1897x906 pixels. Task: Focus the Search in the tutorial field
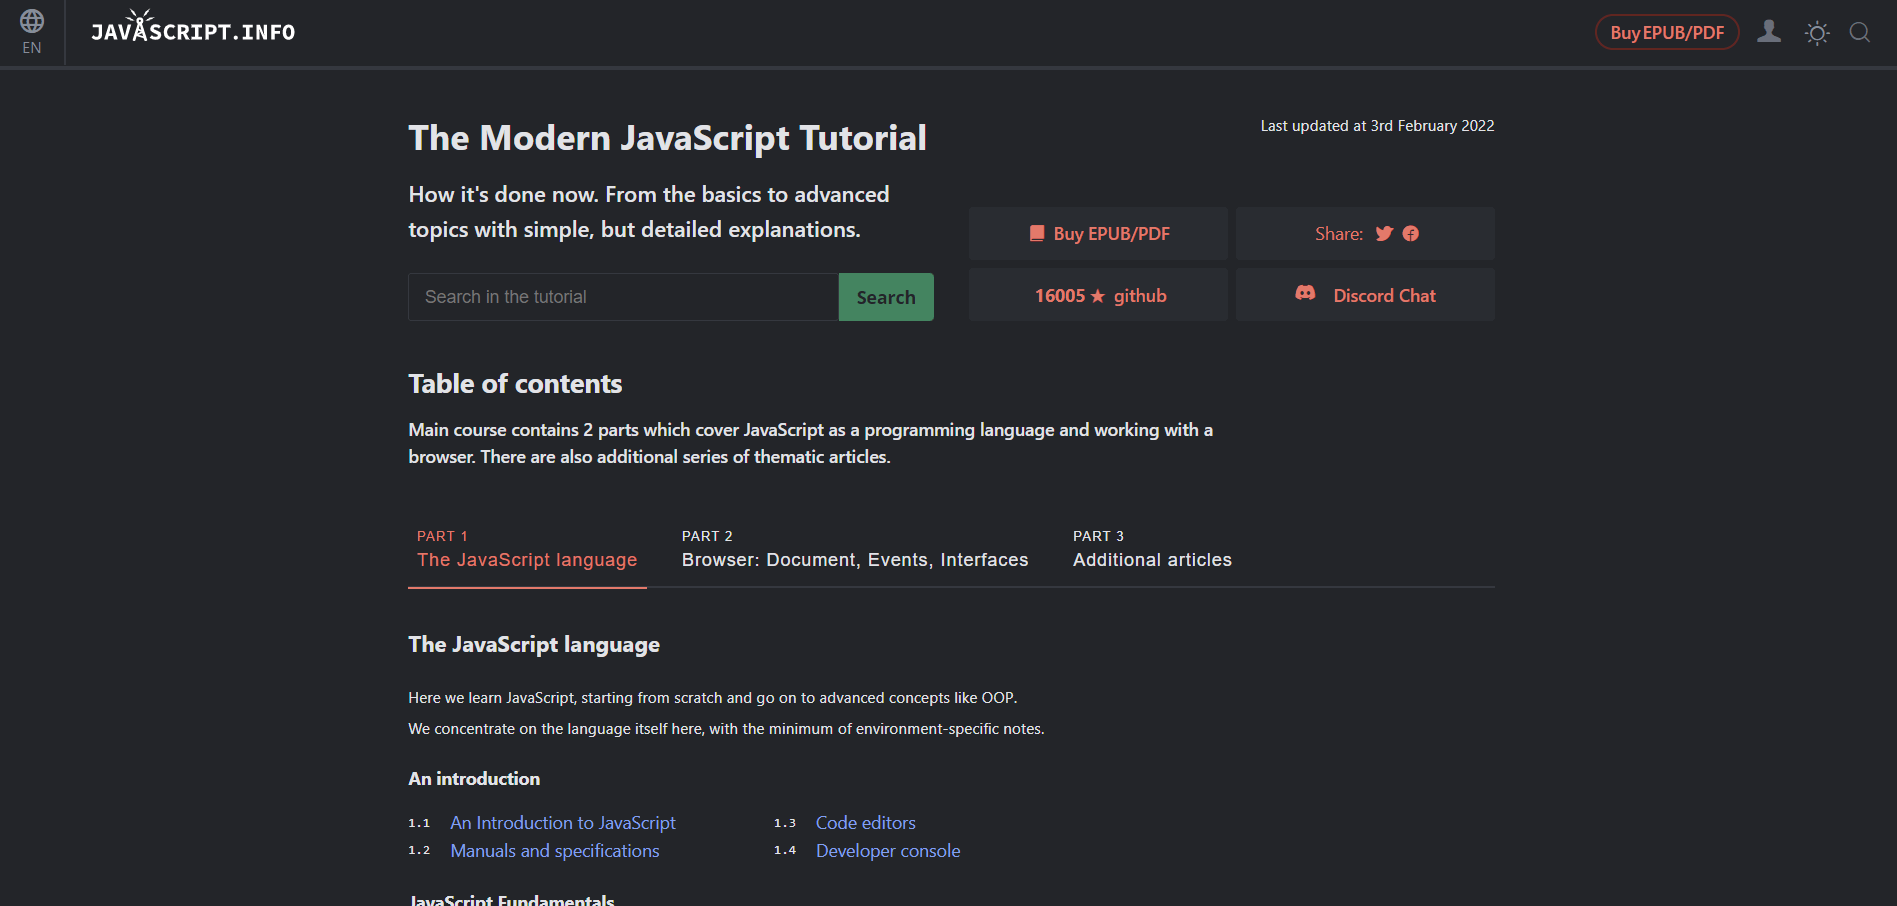623,297
